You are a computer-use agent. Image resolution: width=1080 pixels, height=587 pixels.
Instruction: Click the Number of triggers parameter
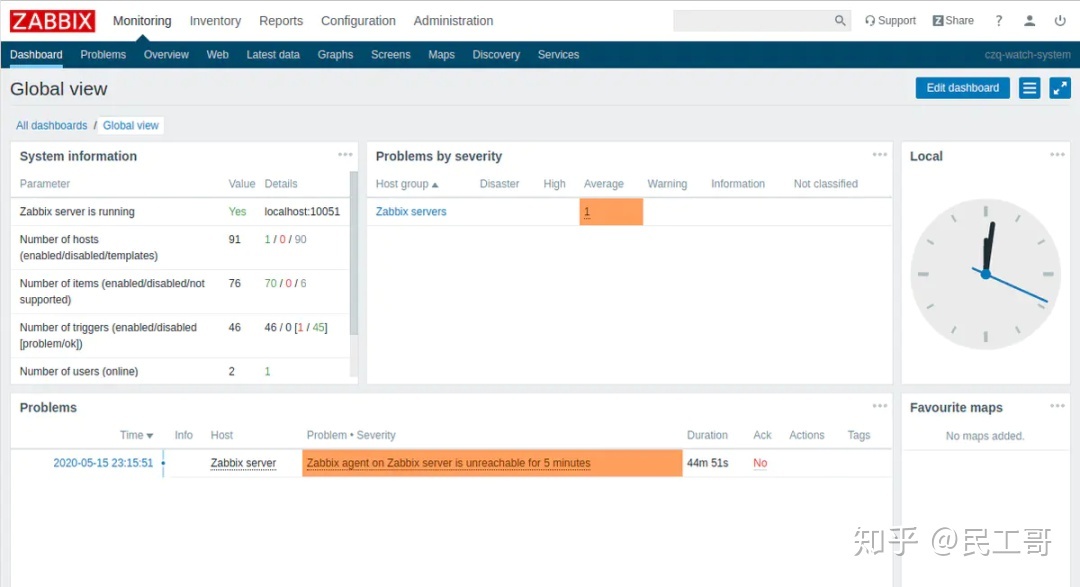point(108,336)
